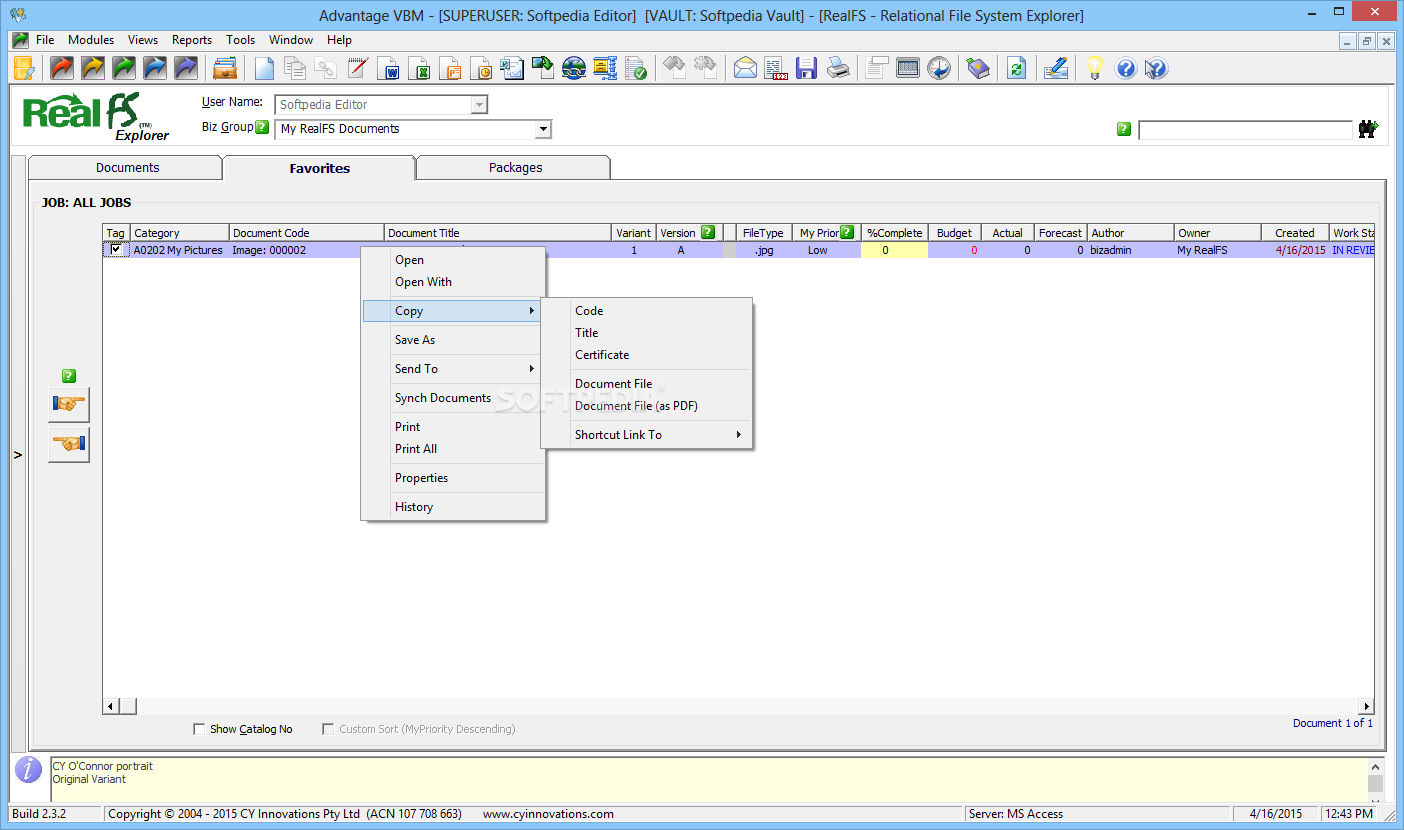This screenshot has height=830, width=1404.
Task: Open the Tools menu
Action: 241,40
